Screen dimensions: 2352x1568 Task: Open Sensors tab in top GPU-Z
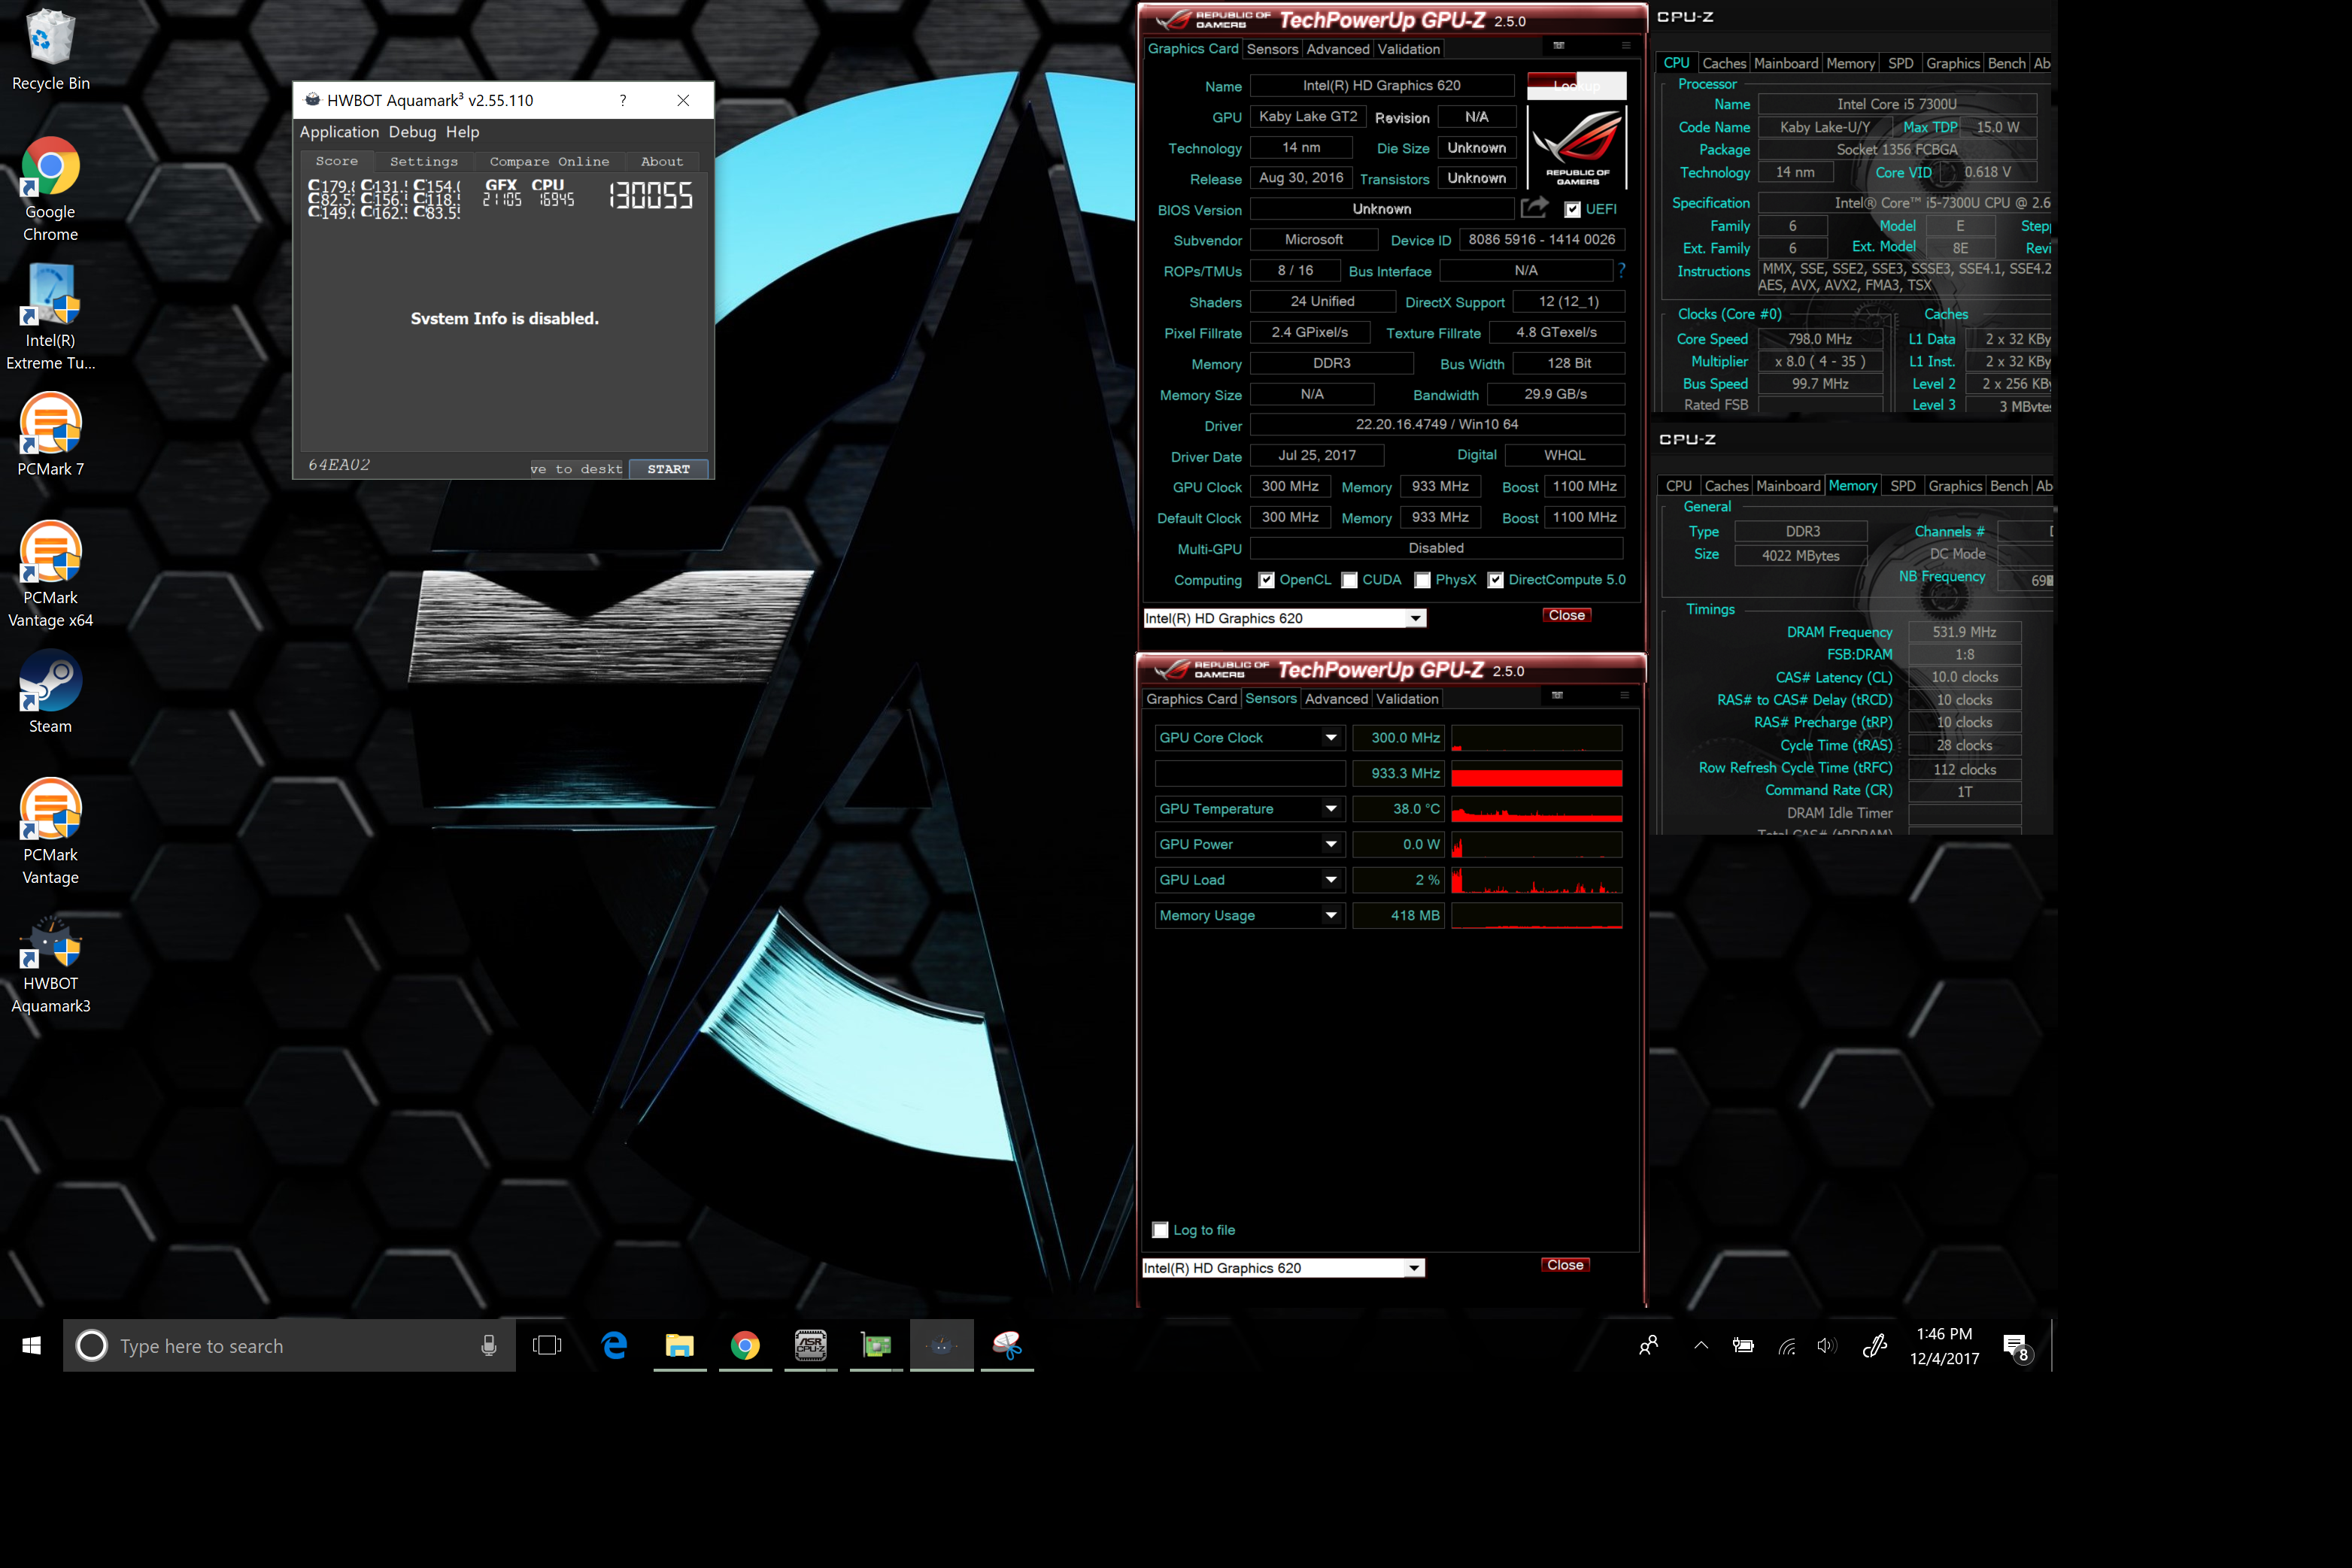point(1272,49)
